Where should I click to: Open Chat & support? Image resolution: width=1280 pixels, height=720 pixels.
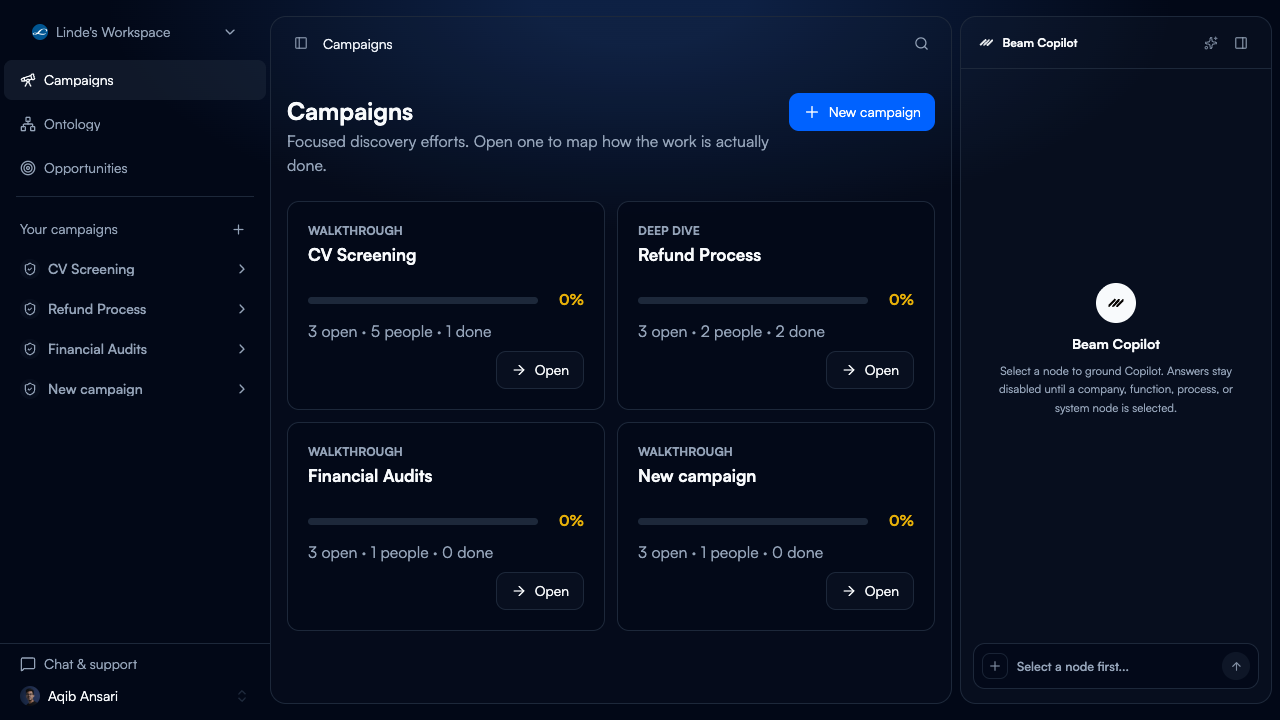135,664
